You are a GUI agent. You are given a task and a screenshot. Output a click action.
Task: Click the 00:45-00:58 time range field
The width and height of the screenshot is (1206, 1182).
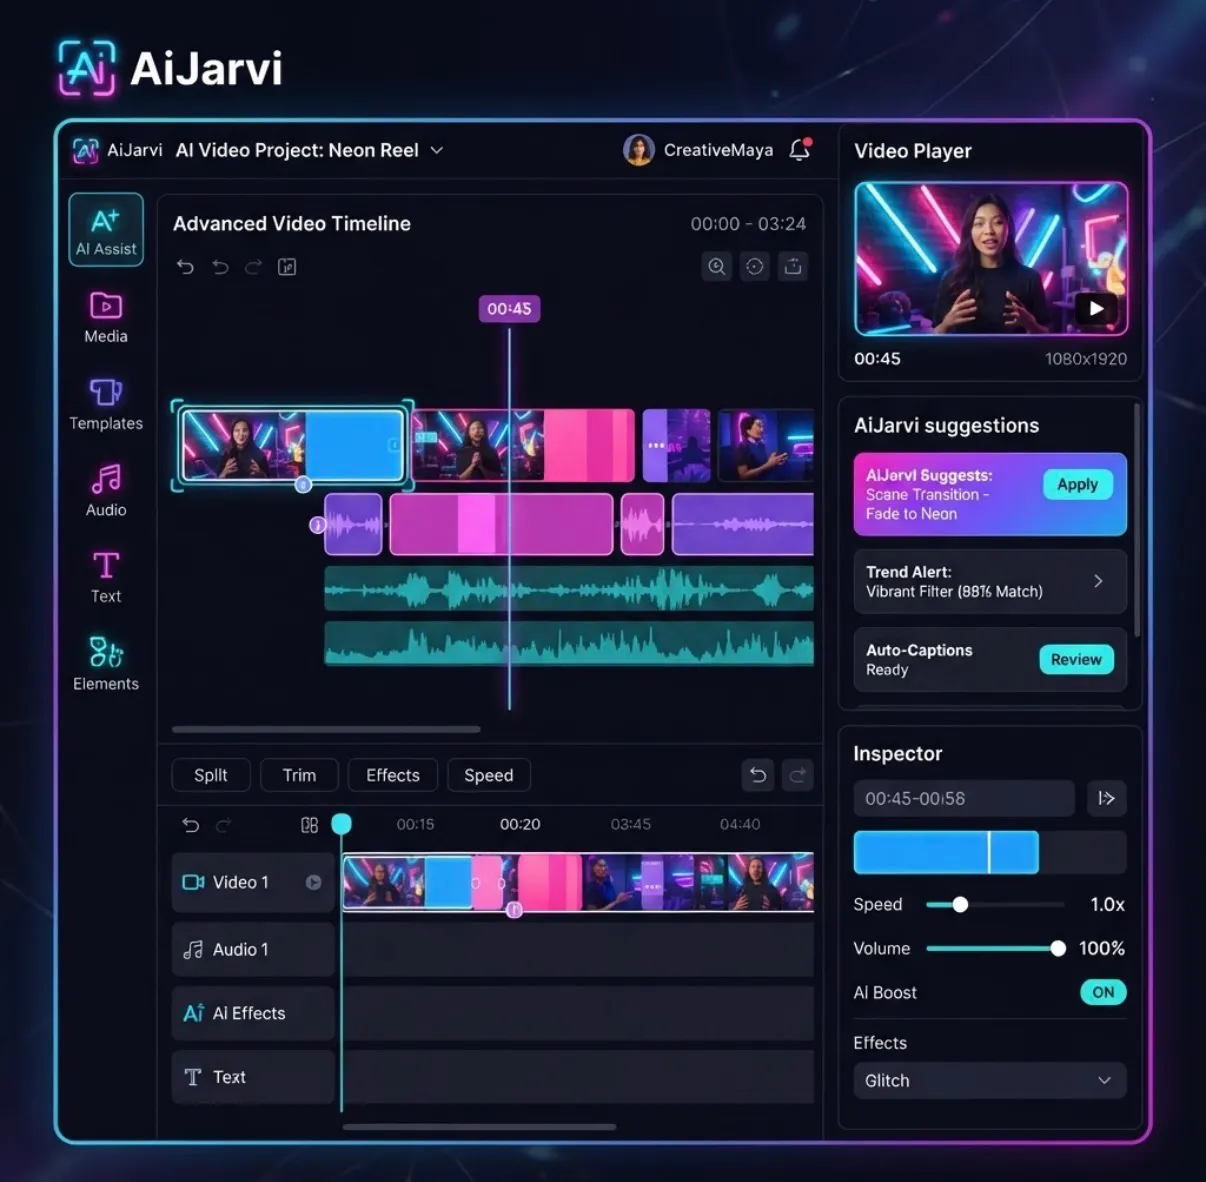pyautogui.click(x=964, y=798)
